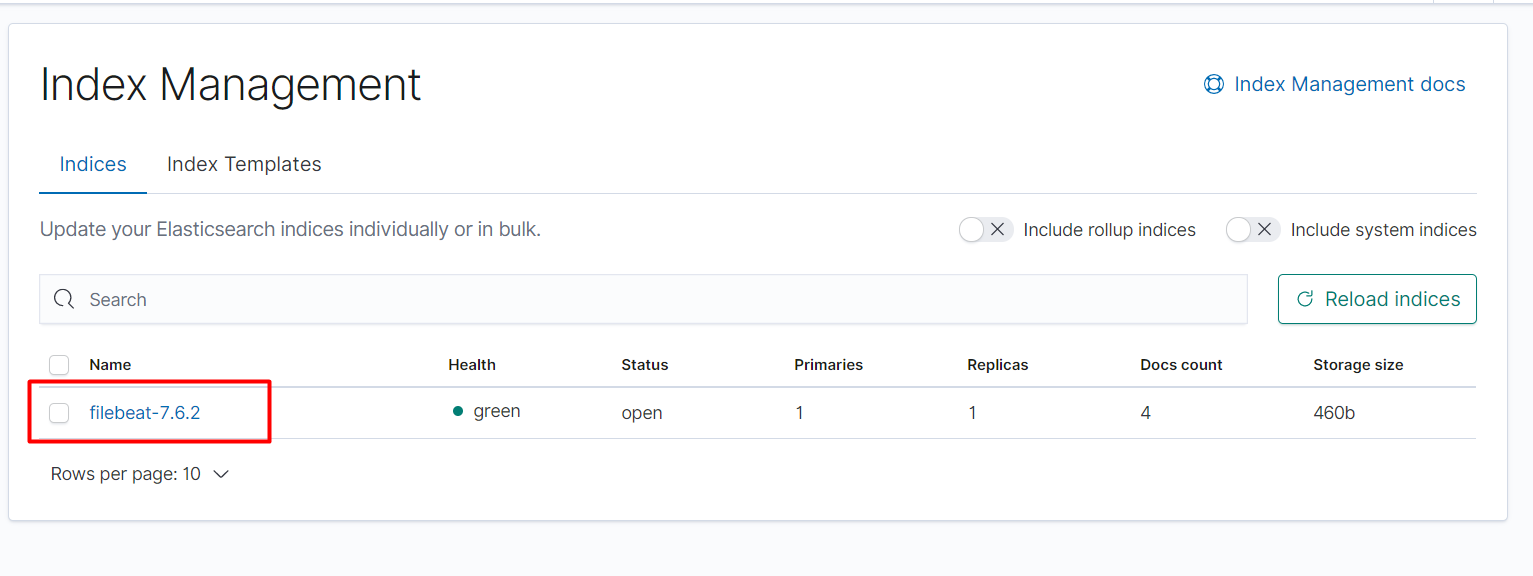Click the refresh icon in Reload indices
The width and height of the screenshot is (1533, 576).
tap(1304, 299)
